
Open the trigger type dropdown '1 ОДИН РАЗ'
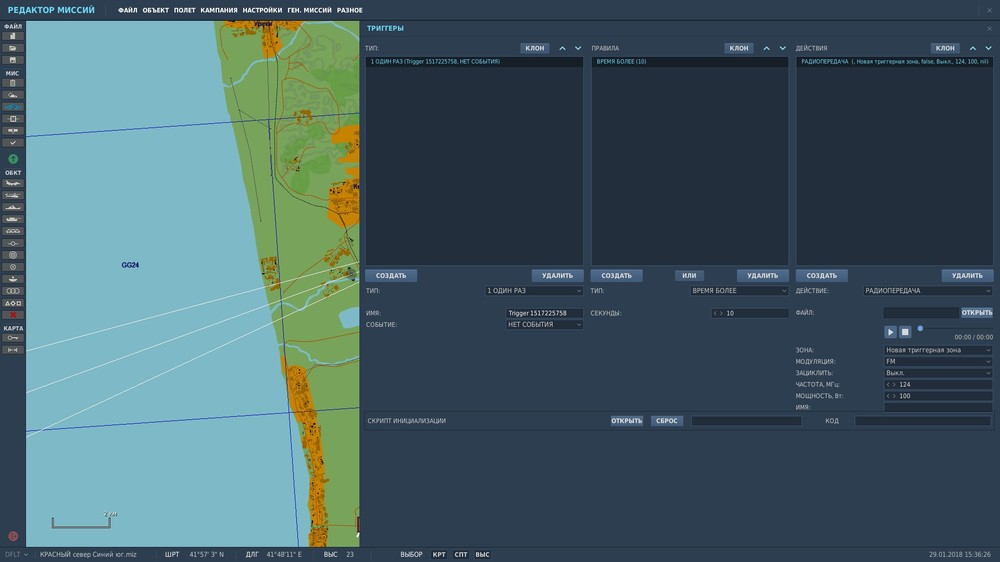click(x=534, y=291)
